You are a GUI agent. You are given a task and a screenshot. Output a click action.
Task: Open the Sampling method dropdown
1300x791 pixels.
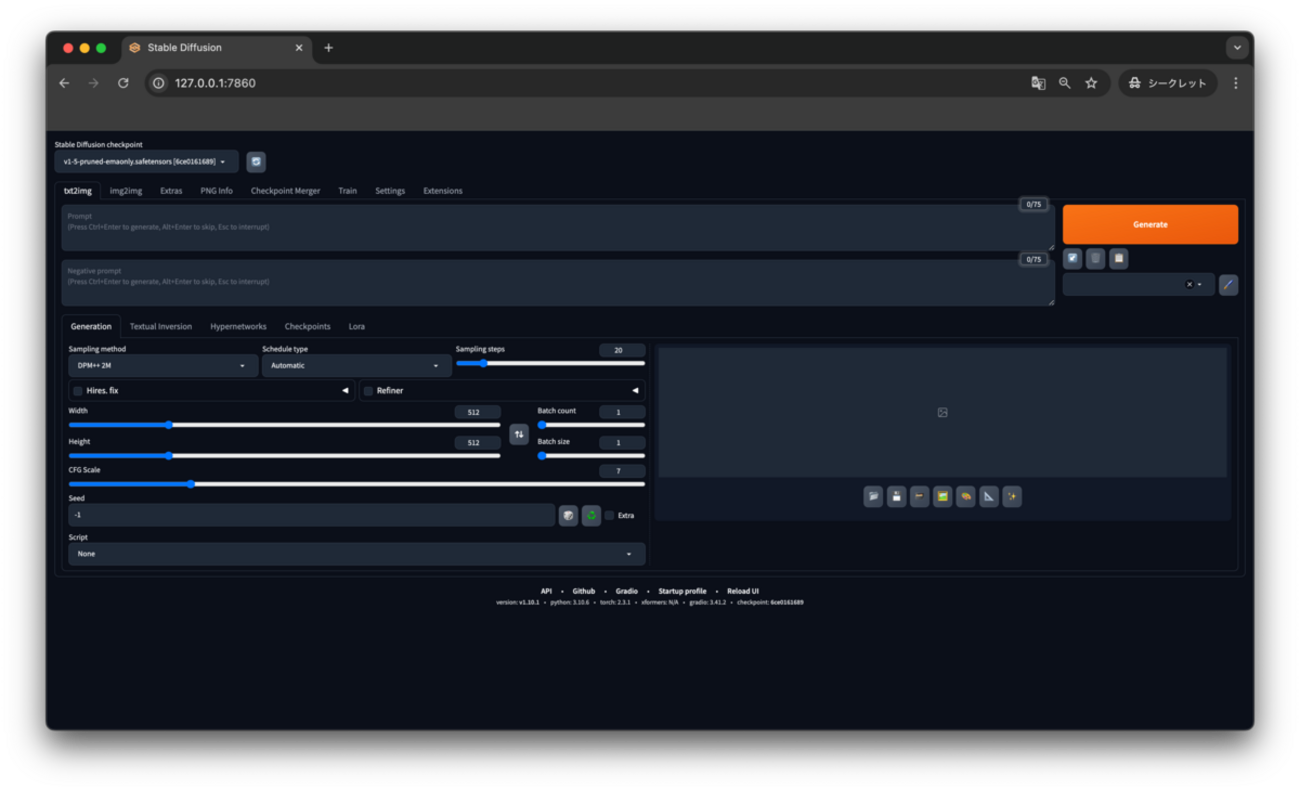coord(162,365)
